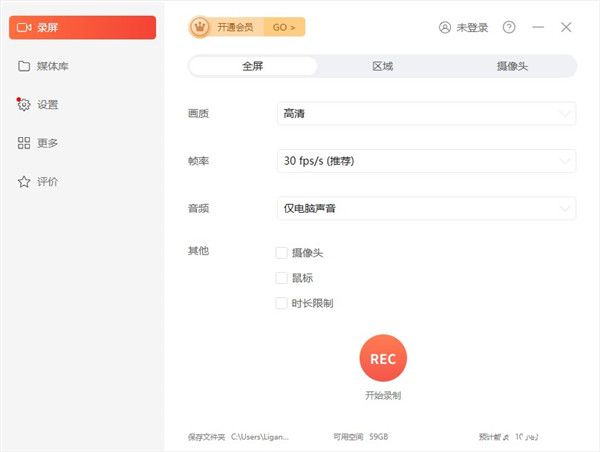600x452 pixels.
Task: Expand the 音频 audio source dropdown
Action: (x=426, y=209)
